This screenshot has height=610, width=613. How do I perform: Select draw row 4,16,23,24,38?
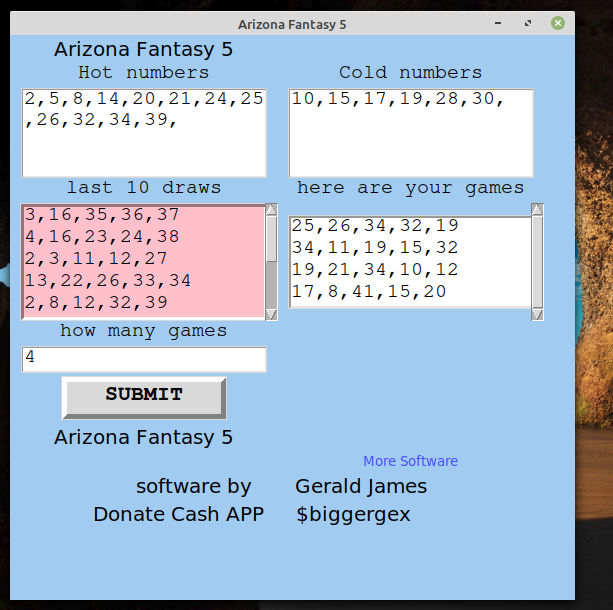pyautogui.click(x=102, y=237)
